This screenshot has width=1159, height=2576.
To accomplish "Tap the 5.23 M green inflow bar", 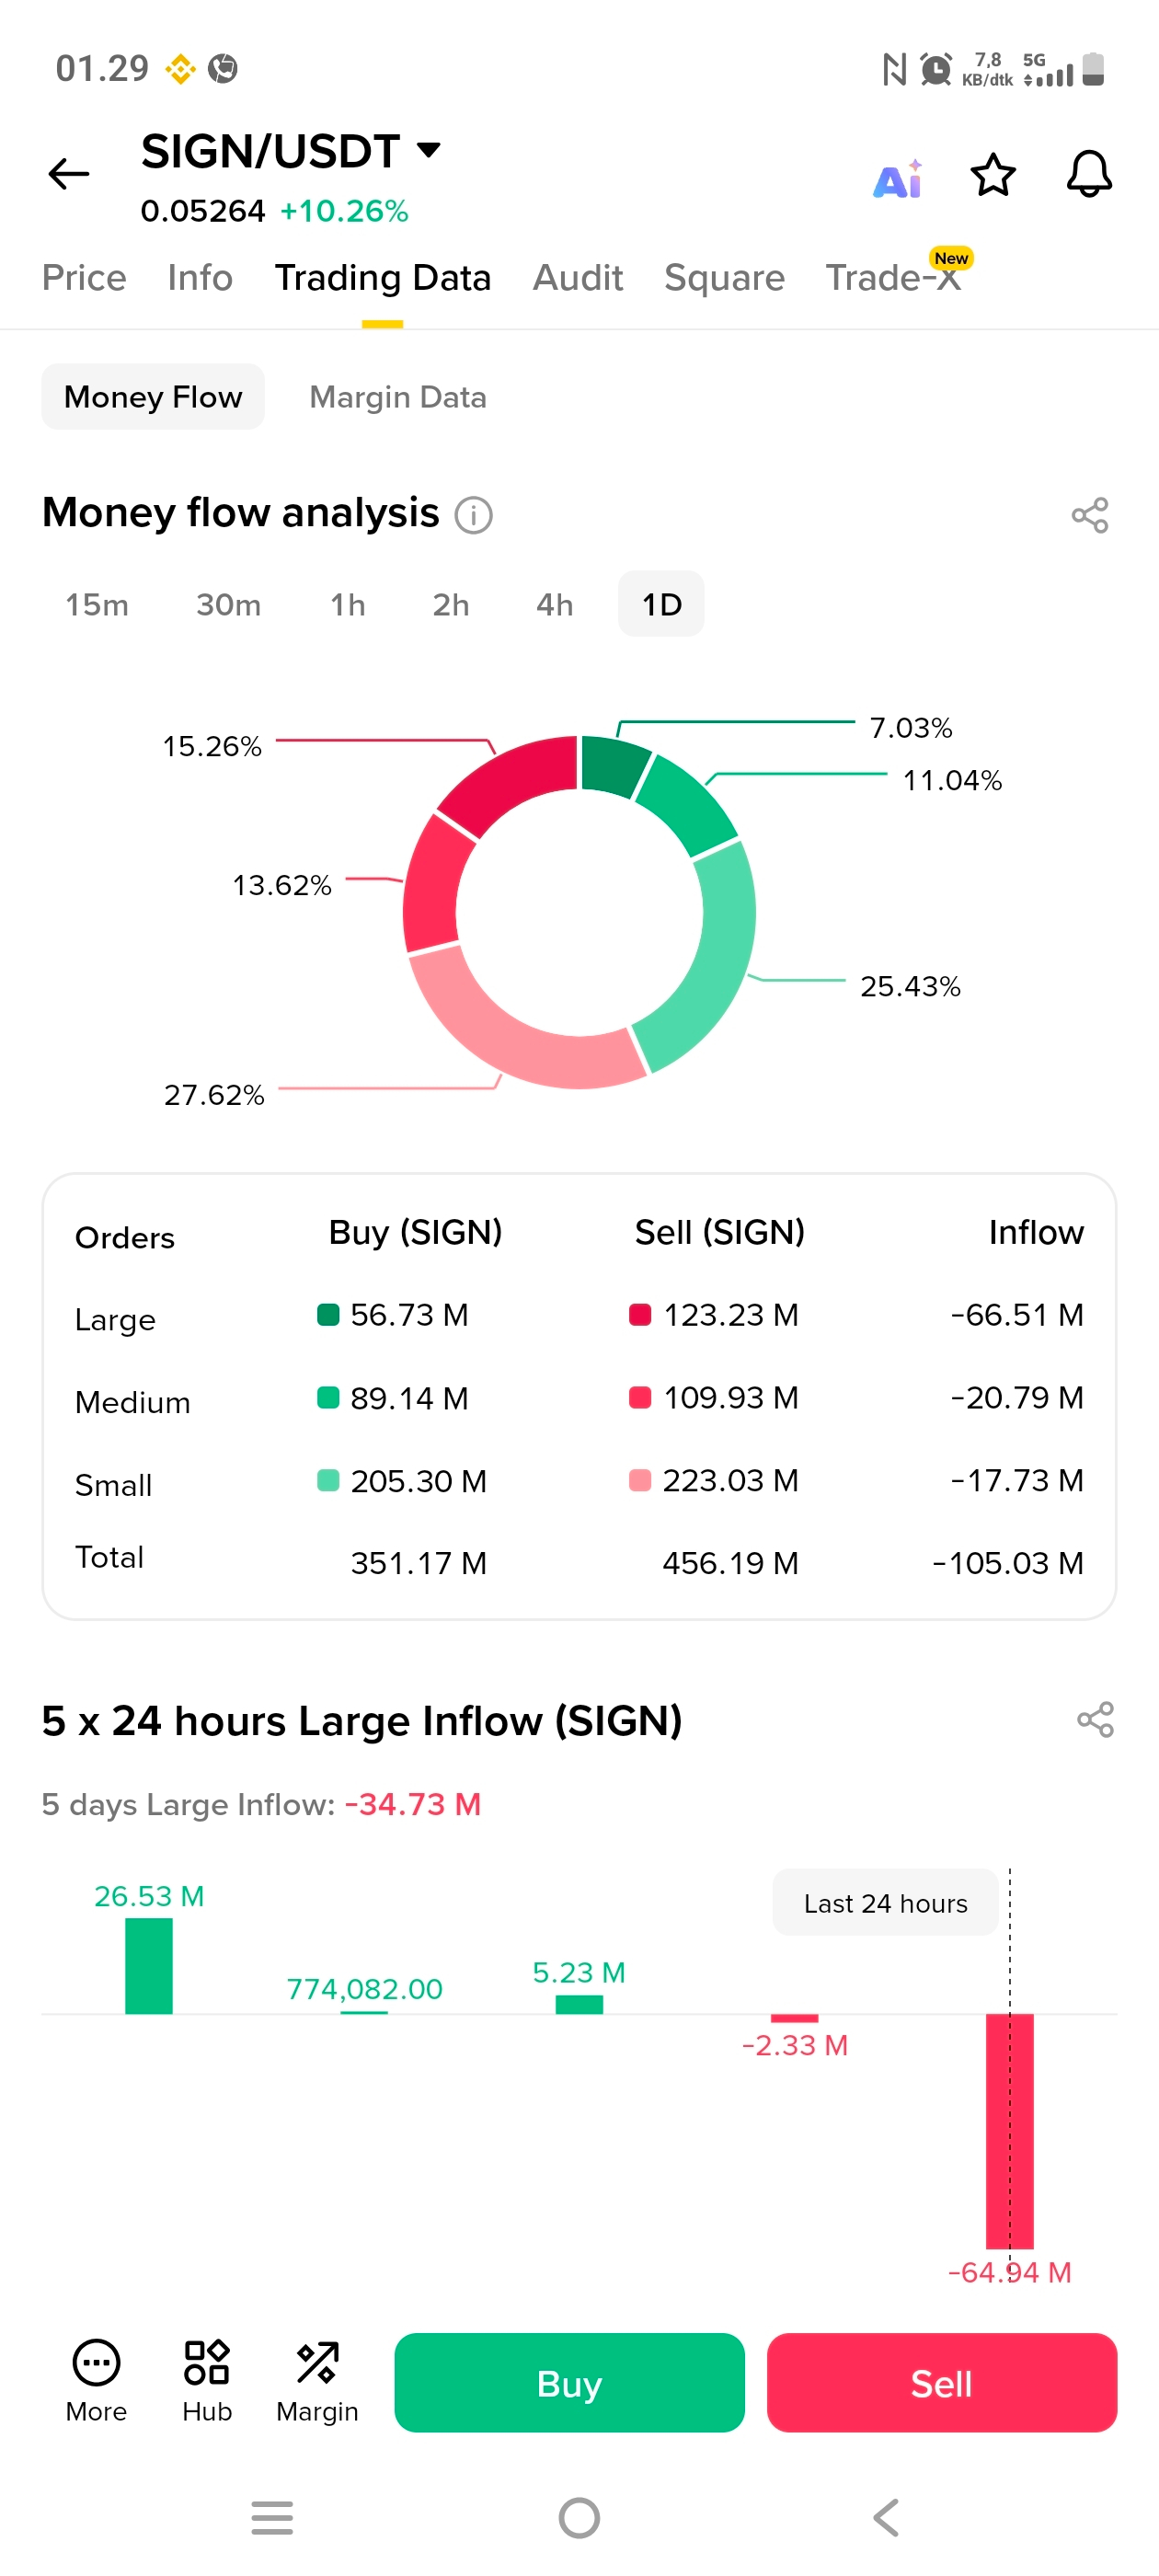I will [x=579, y=2004].
